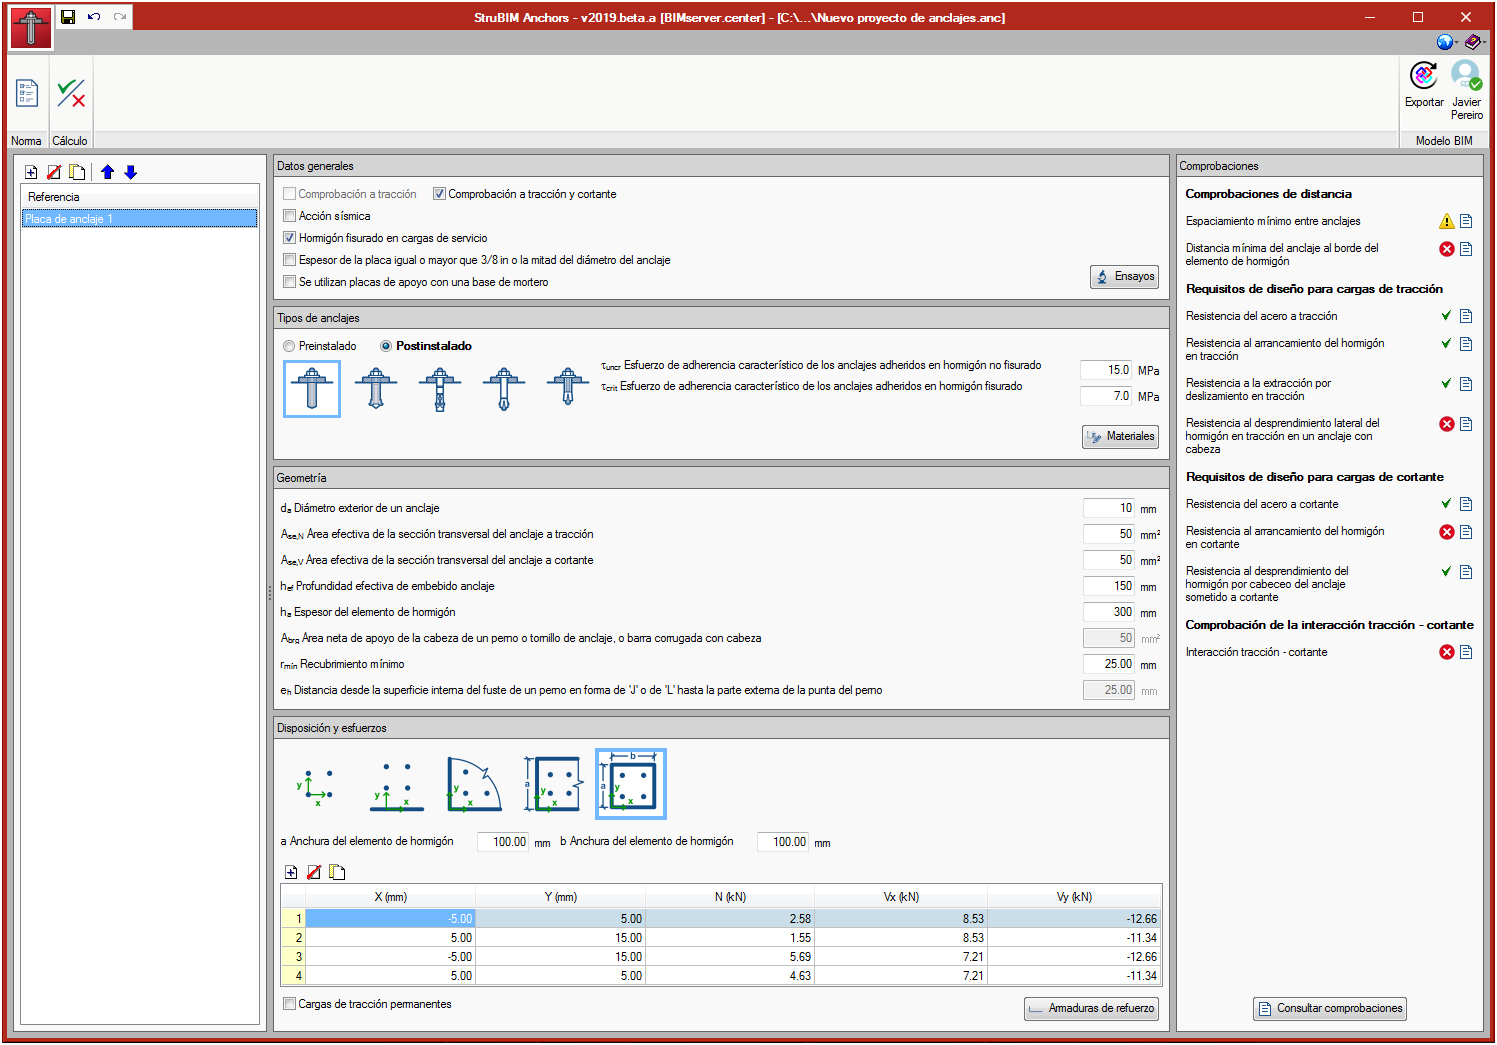Enable Espesor de la placa checkbox

click(x=289, y=260)
